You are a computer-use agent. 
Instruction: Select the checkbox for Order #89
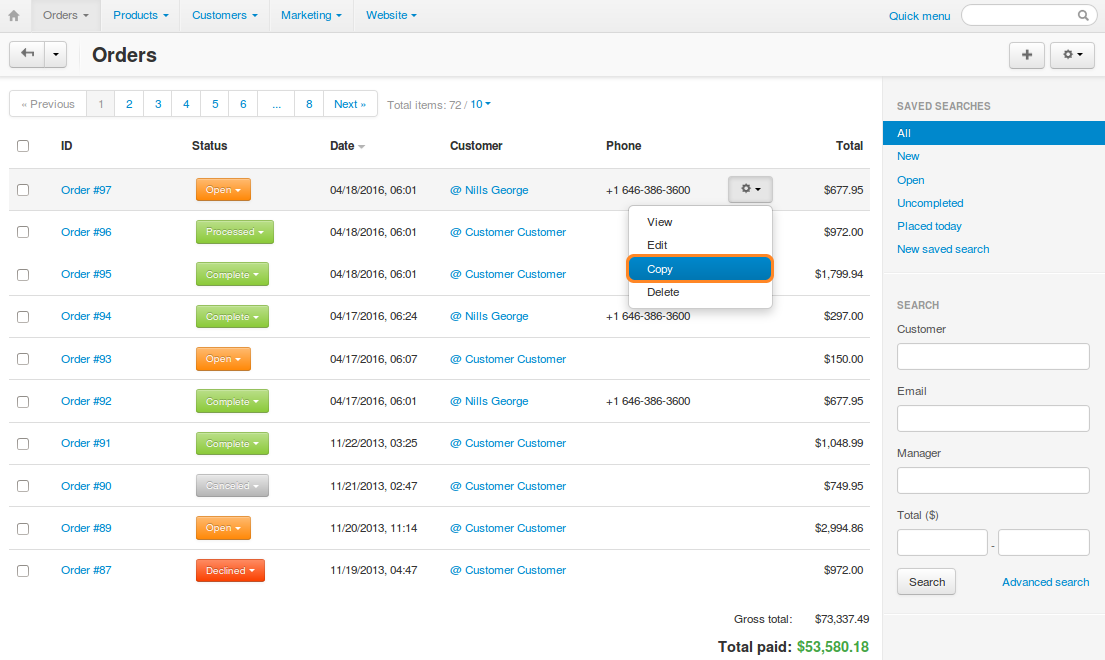click(23, 528)
